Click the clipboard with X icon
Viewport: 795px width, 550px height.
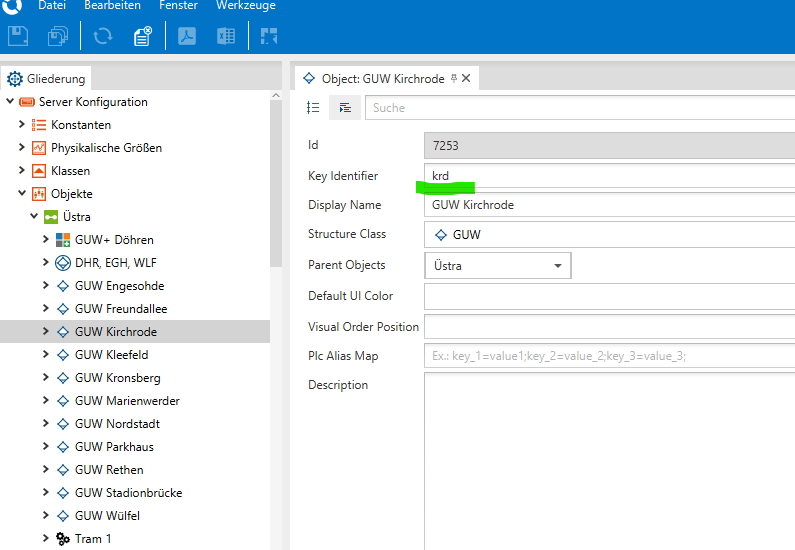143,36
